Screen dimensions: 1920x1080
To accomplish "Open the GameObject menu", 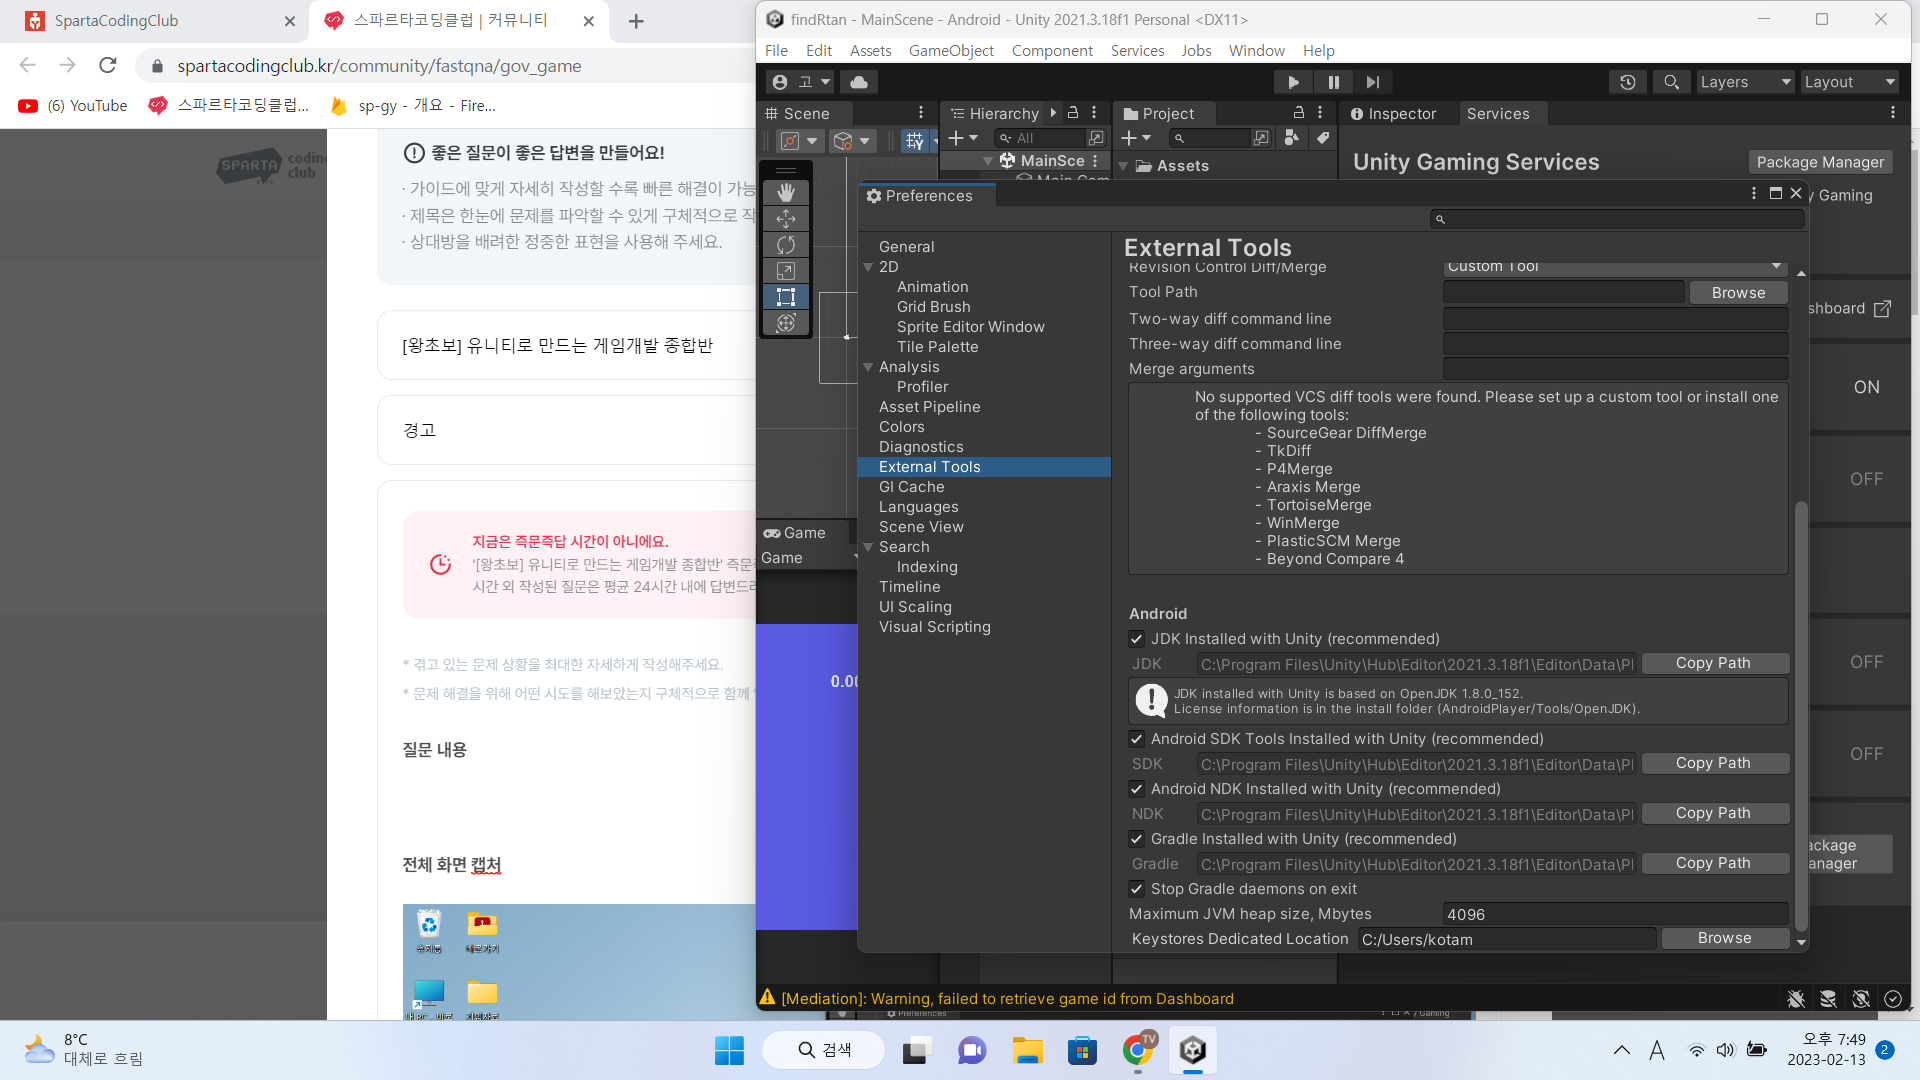I will [951, 51].
